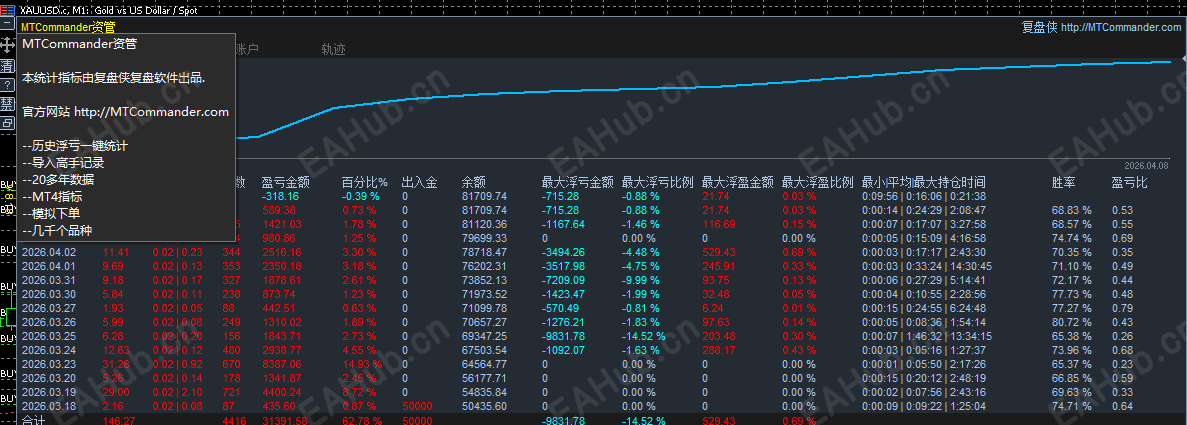Click the 胜率 column header
Viewport: 1187px width, 425px height.
[1064, 183]
